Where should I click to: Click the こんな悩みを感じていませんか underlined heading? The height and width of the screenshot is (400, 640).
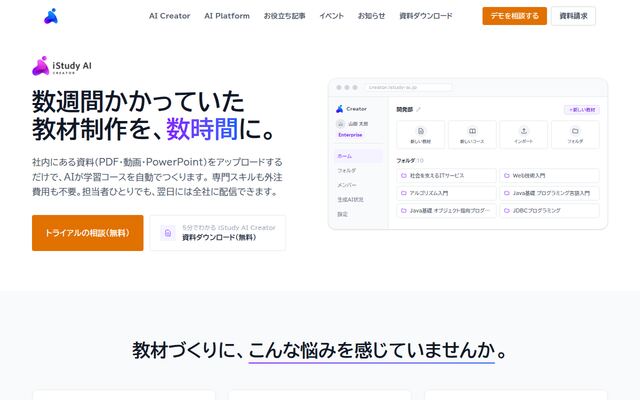372,351
